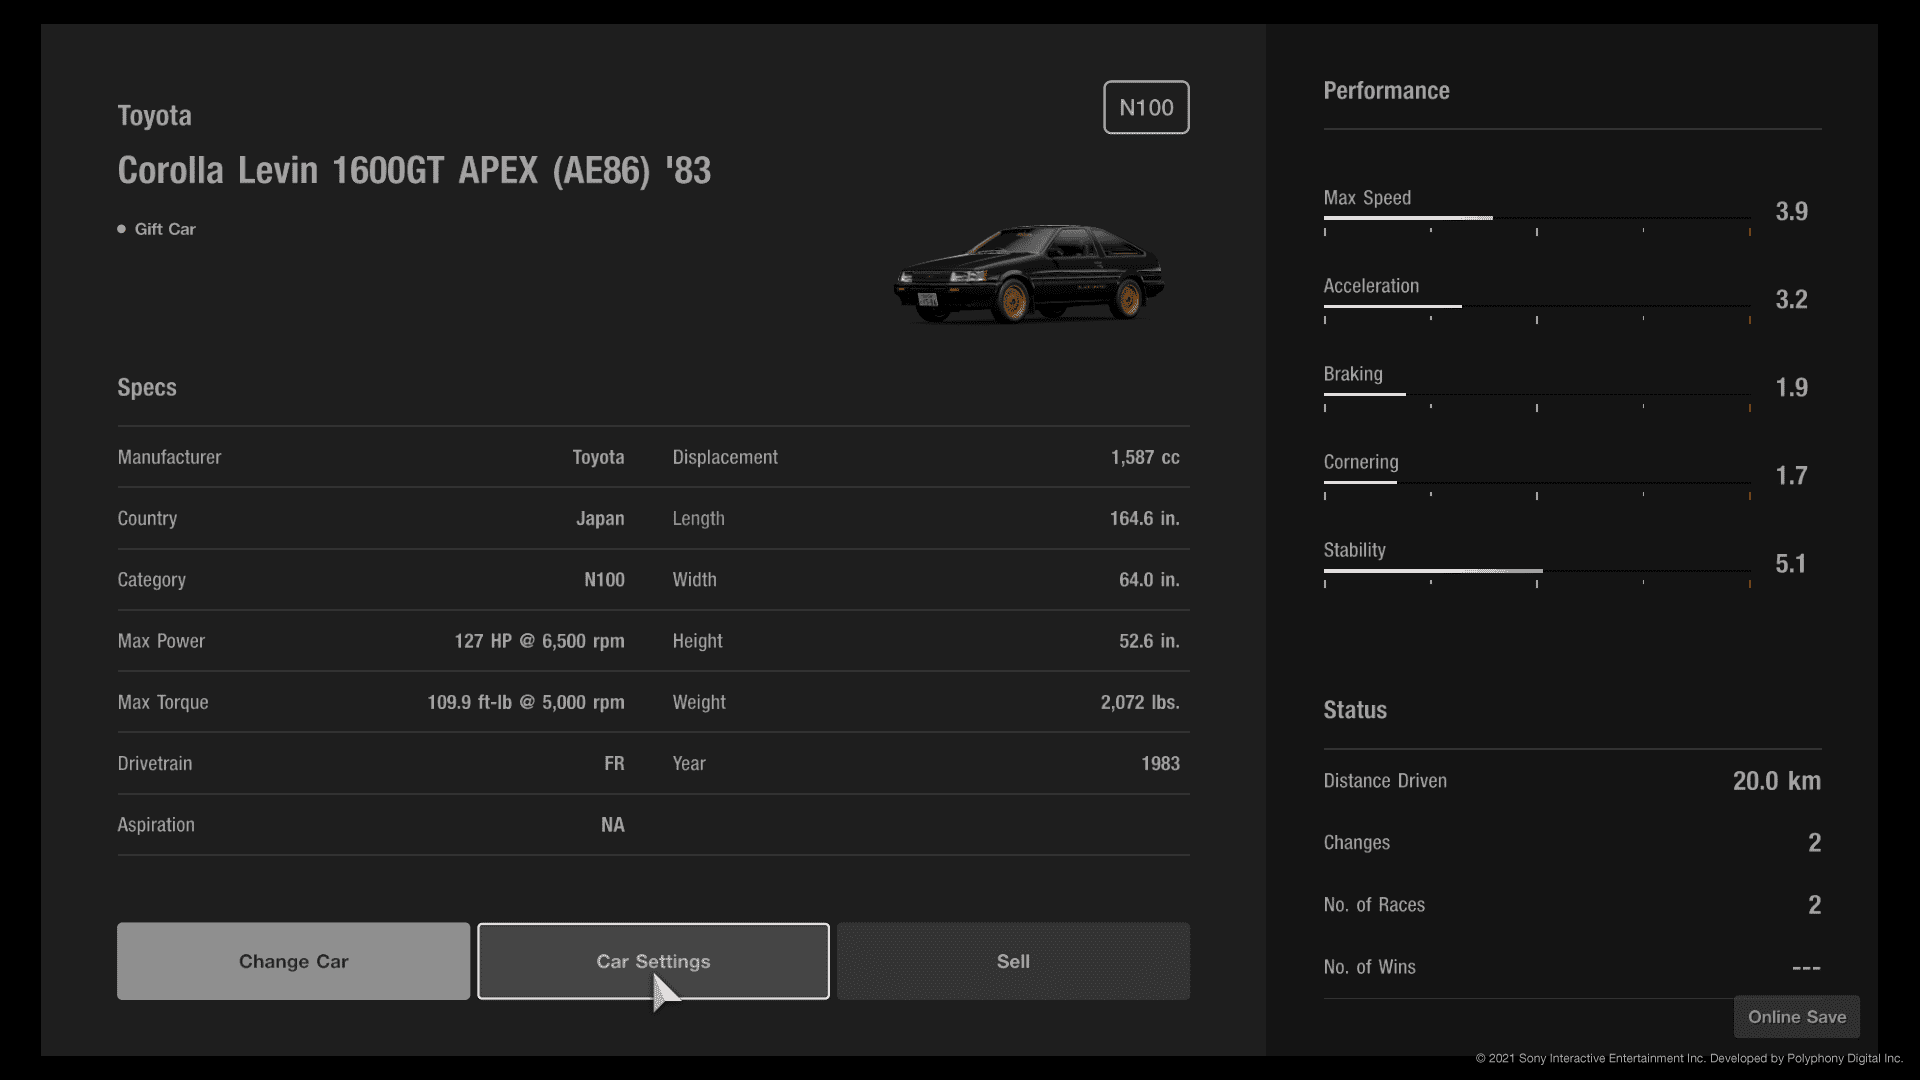Click the Aspiration value NA
Screen dimensions: 1920x1080
[613, 825]
